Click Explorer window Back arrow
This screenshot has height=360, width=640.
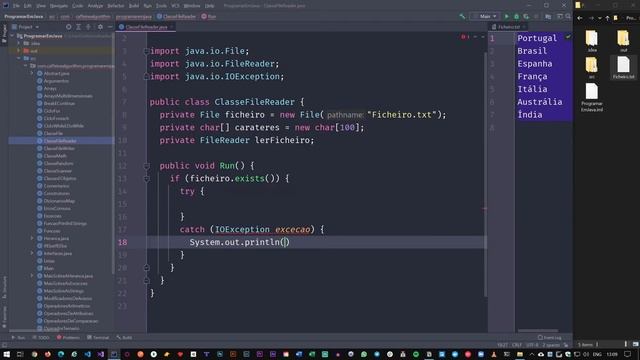[580, 18]
